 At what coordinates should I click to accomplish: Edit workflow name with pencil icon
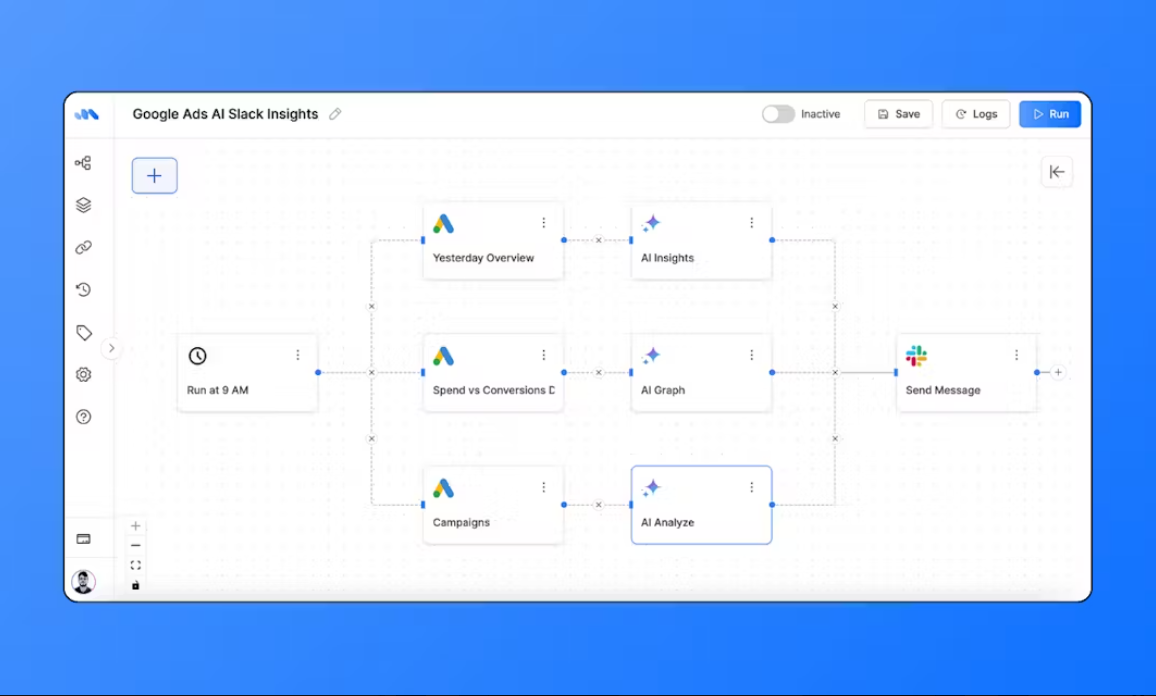(x=335, y=114)
